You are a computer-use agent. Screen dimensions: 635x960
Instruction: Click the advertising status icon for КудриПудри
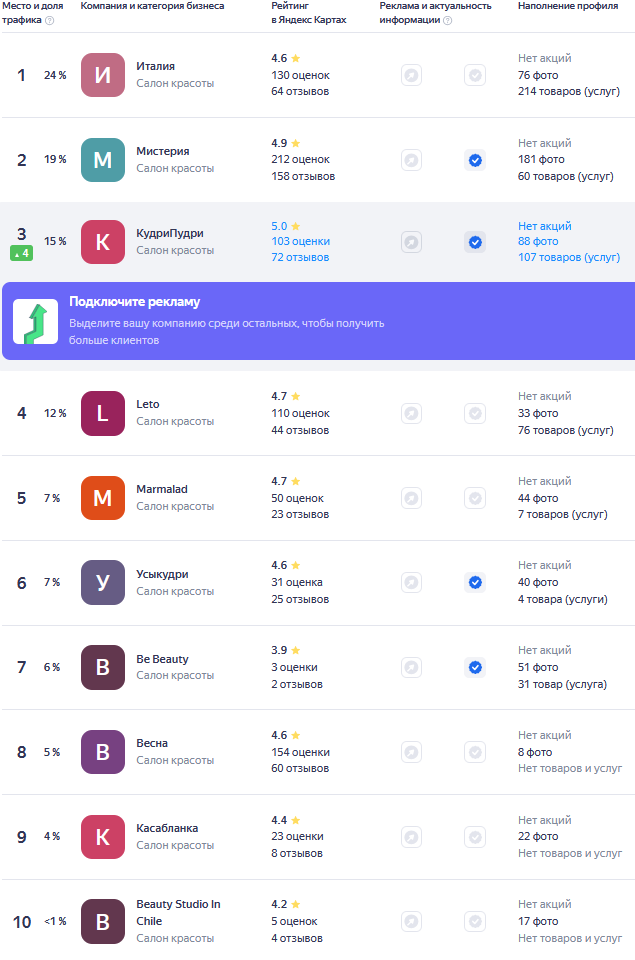[x=411, y=242]
